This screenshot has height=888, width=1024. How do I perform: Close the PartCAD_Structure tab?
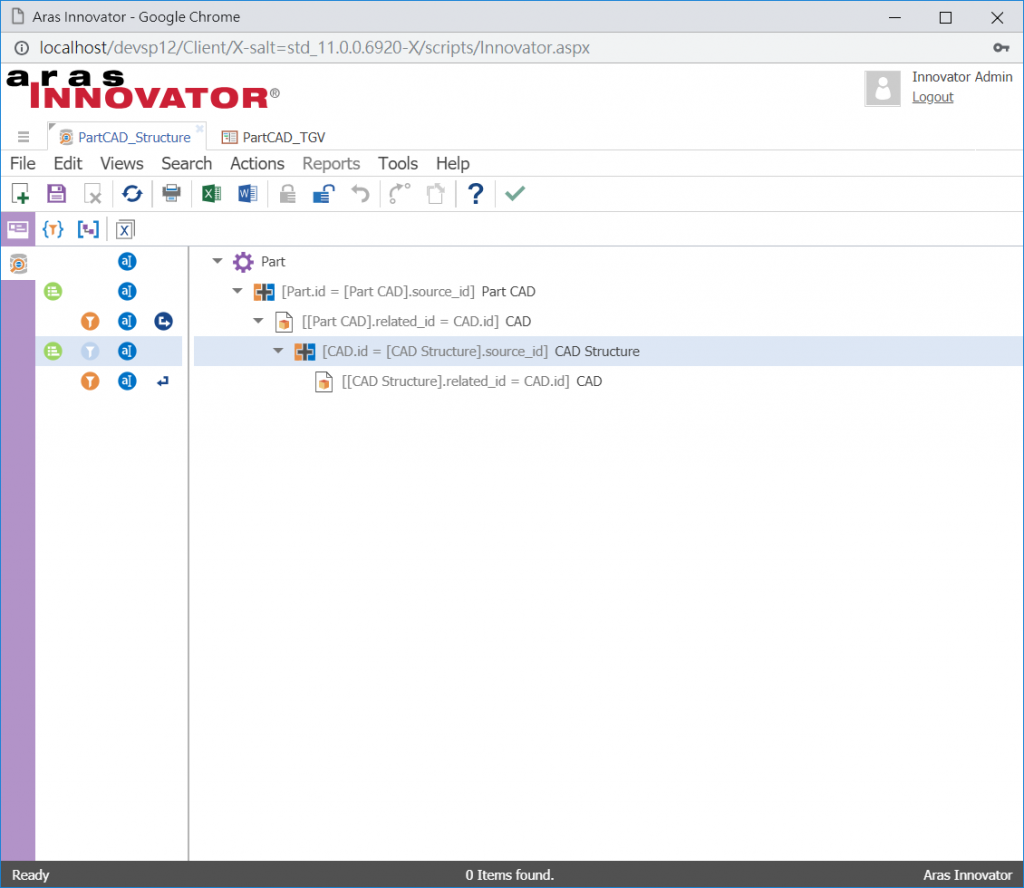coord(200,128)
